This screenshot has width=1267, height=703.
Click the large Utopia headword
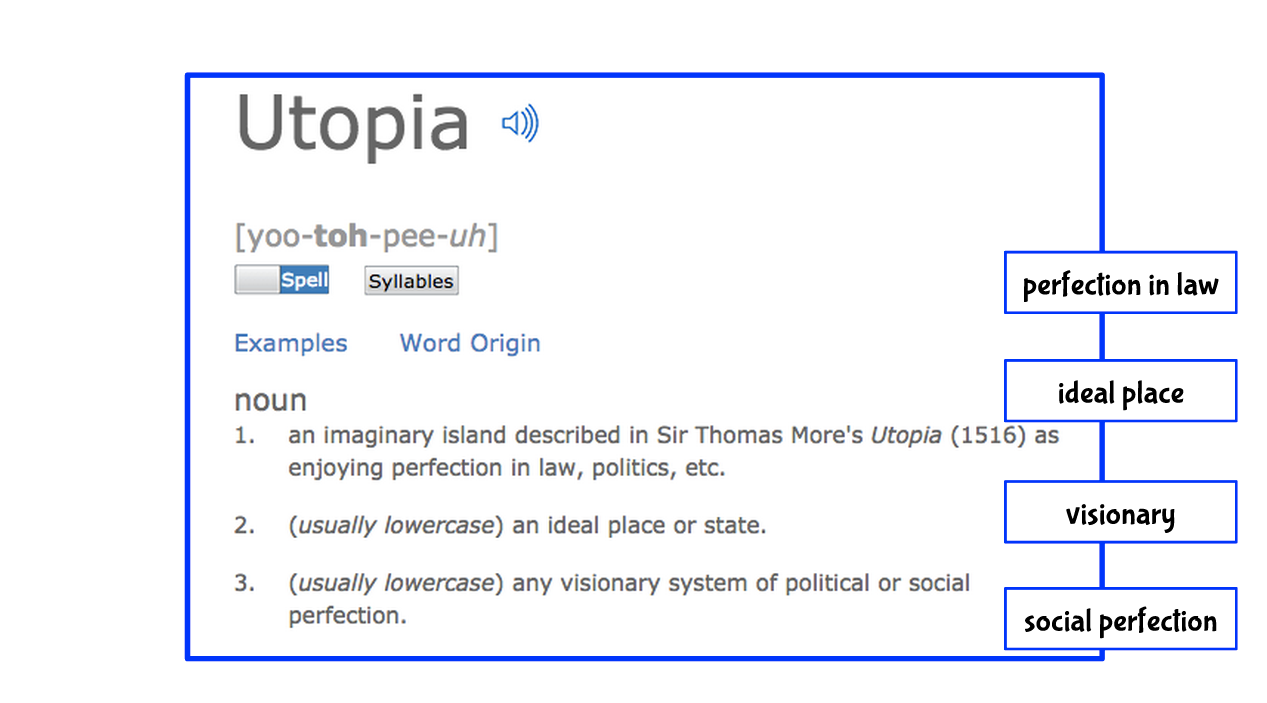[x=352, y=124]
